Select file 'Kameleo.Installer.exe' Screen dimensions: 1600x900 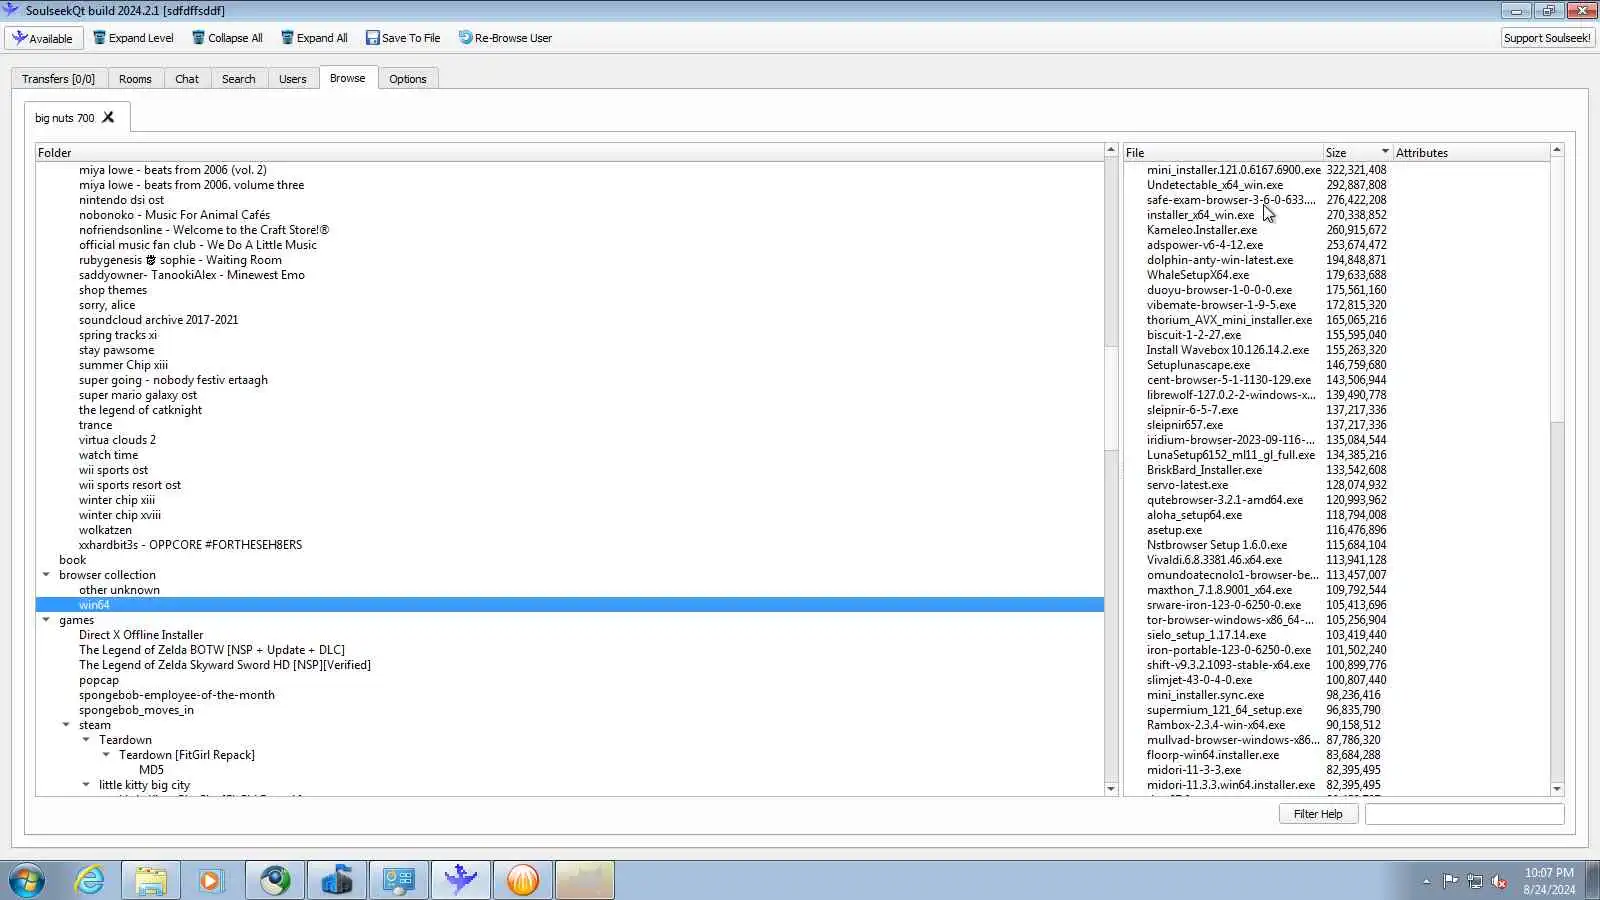tap(1202, 230)
